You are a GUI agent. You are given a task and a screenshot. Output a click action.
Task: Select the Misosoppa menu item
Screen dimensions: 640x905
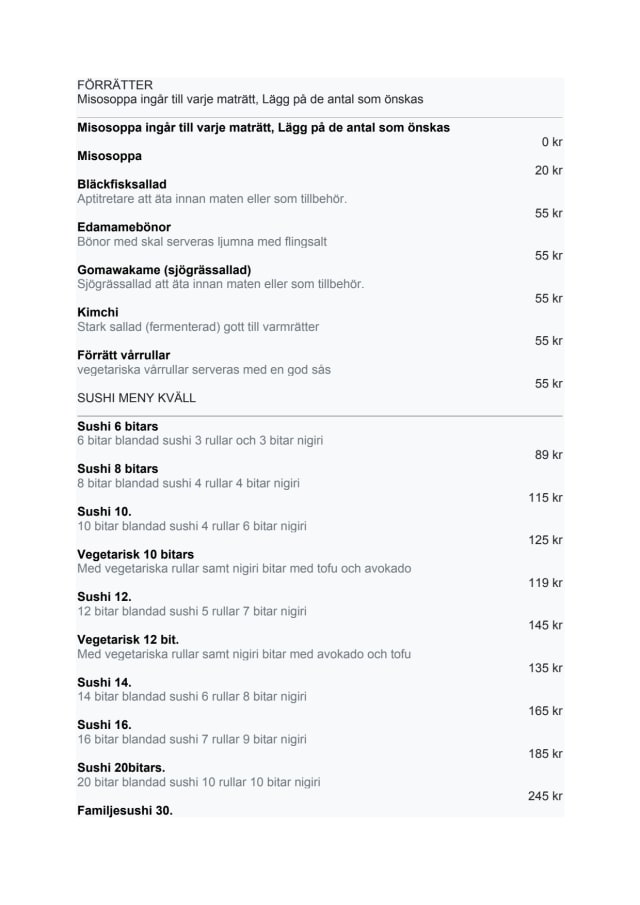tap(109, 156)
